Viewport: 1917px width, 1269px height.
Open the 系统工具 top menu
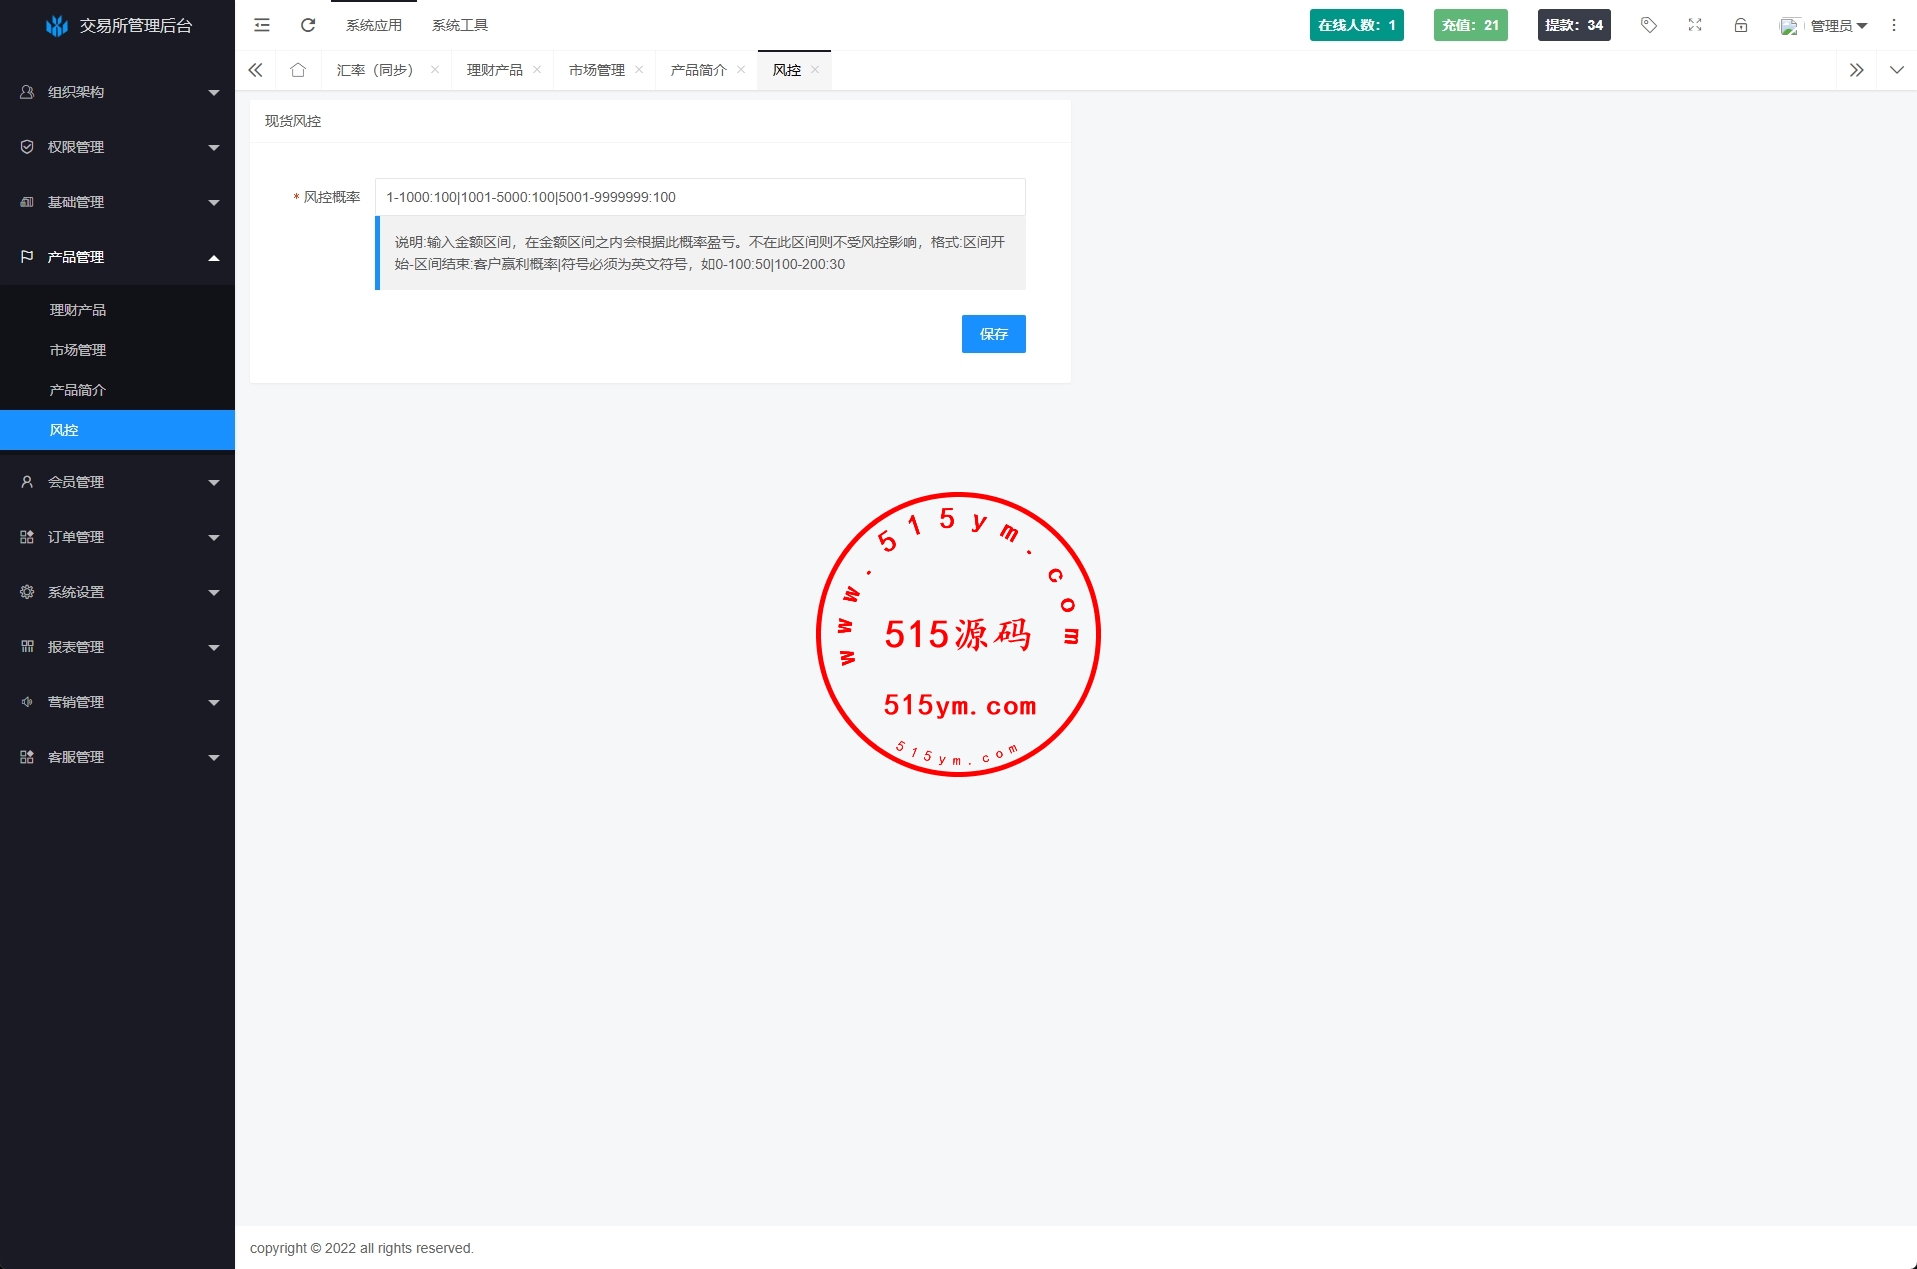click(x=460, y=25)
